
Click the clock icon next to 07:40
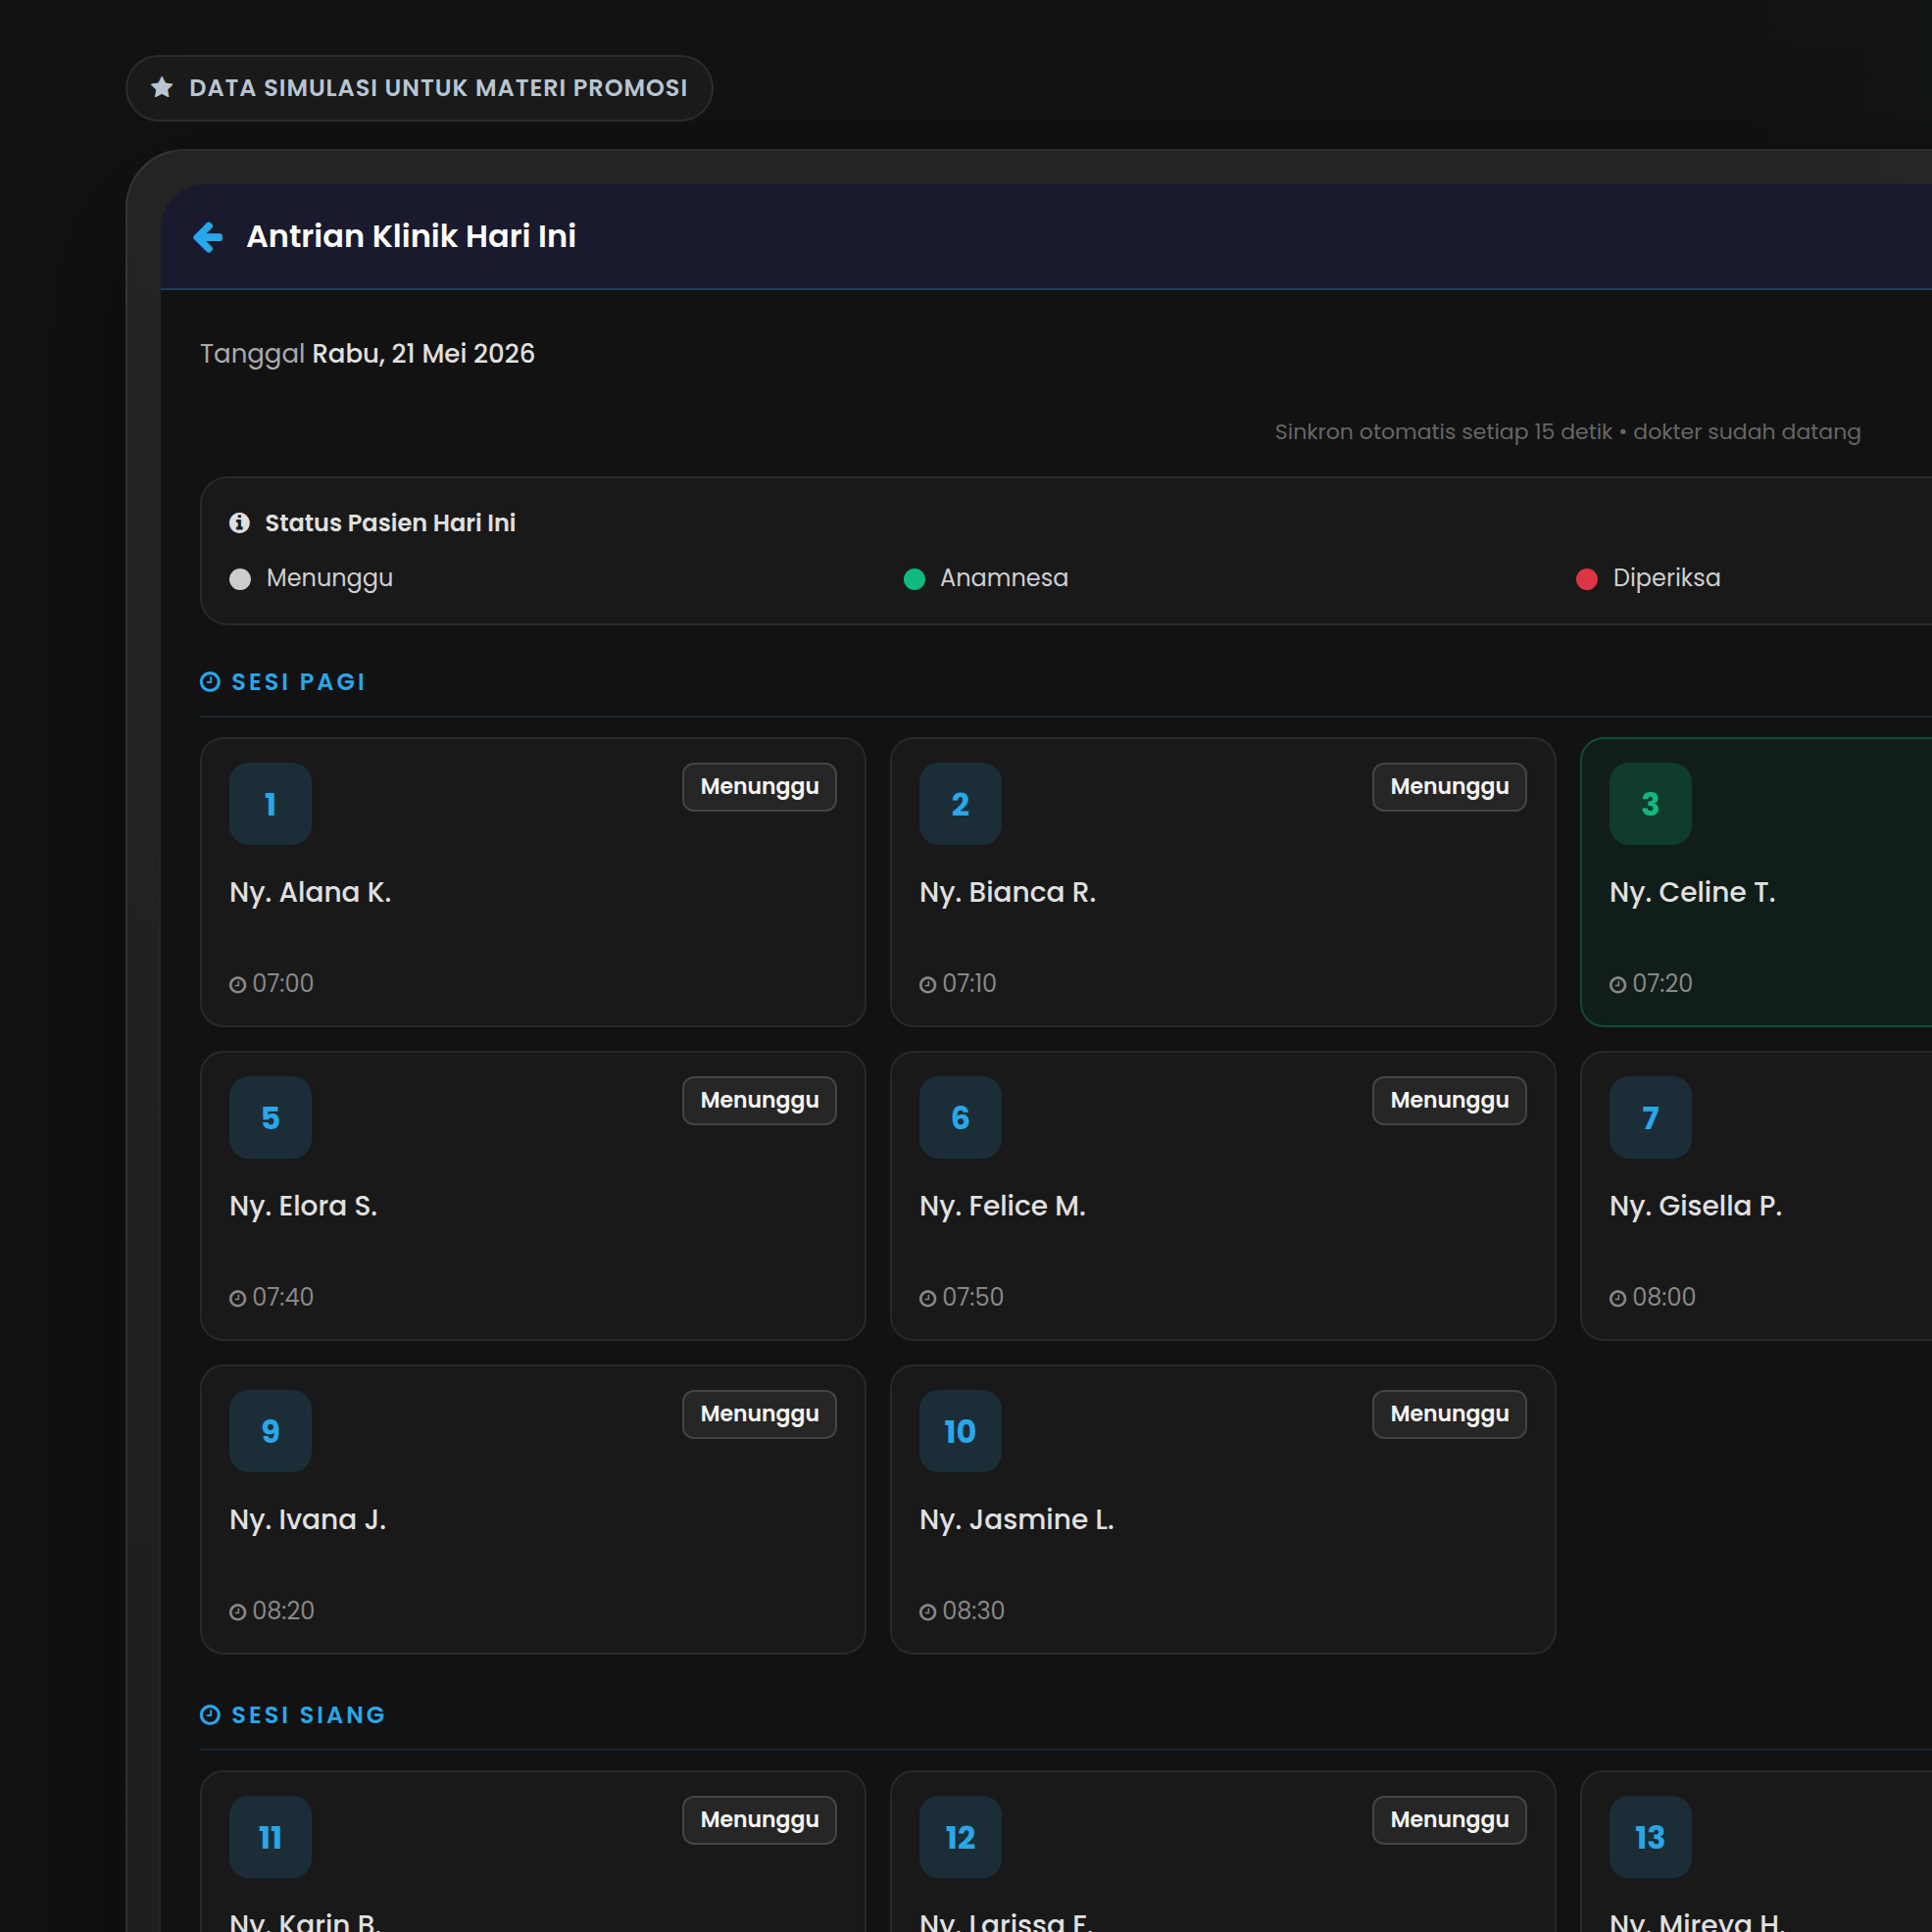click(237, 1299)
